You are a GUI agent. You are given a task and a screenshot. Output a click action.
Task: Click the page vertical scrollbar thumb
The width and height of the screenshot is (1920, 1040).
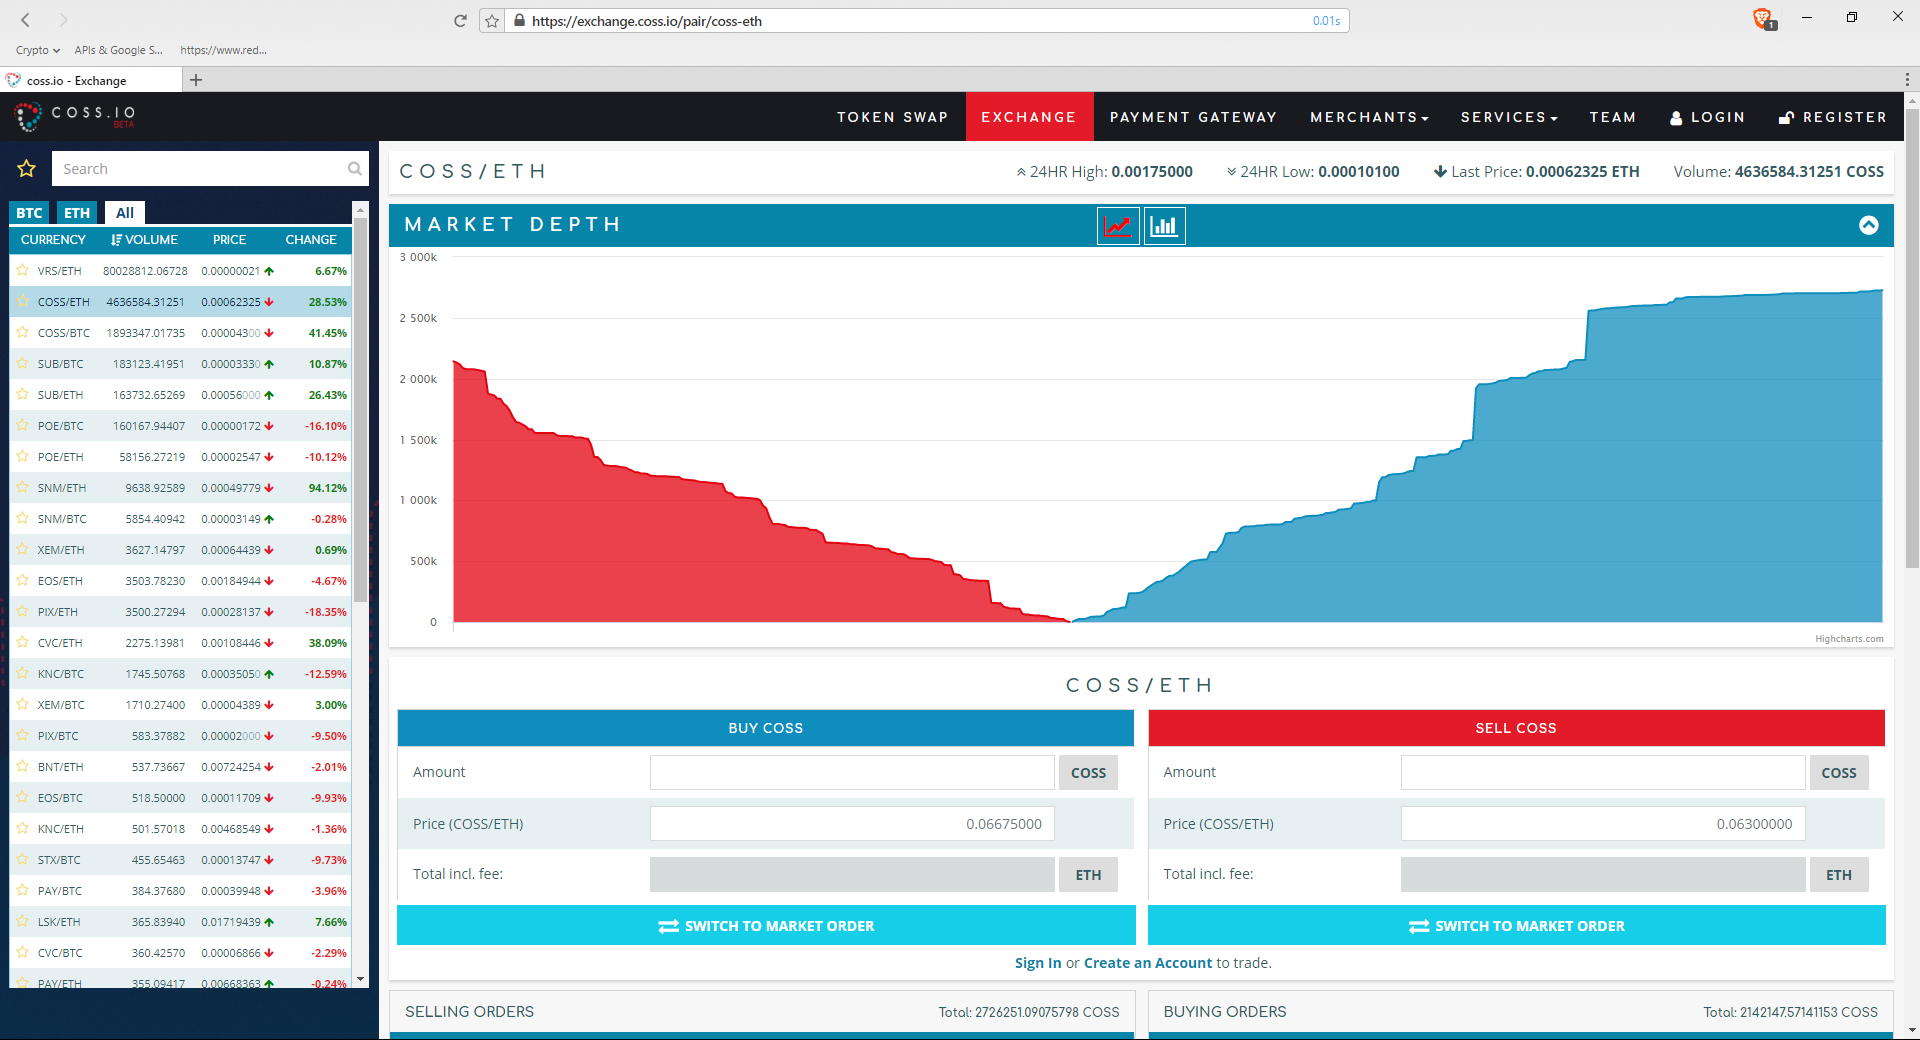click(1912, 340)
